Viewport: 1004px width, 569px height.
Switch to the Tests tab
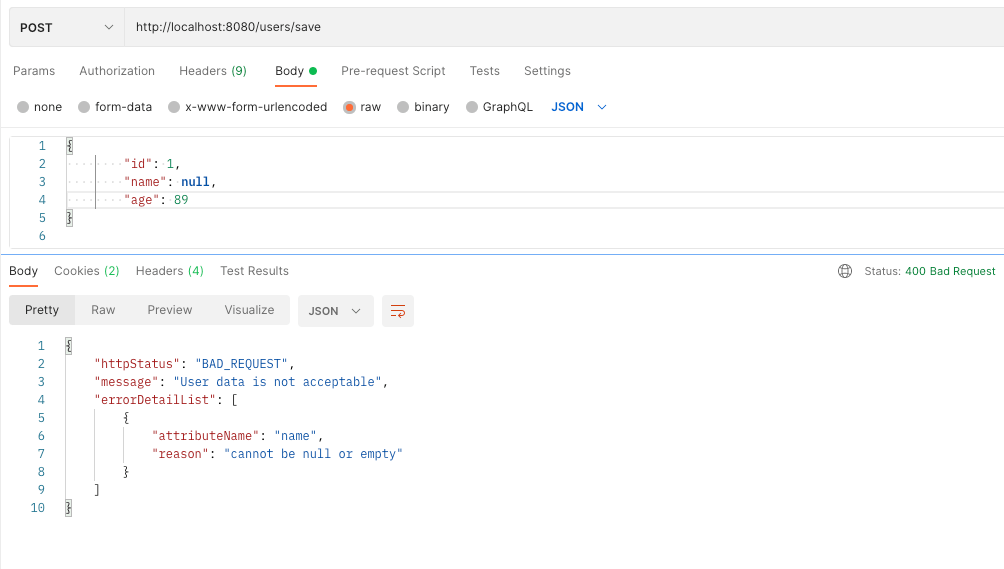(484, 71)
